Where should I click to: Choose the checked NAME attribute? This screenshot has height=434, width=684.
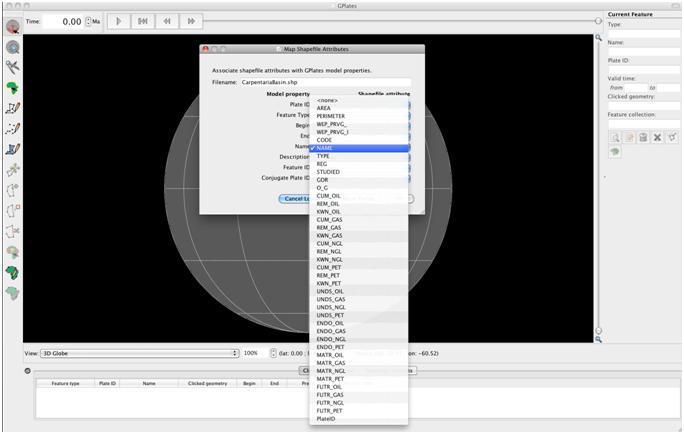359,148
